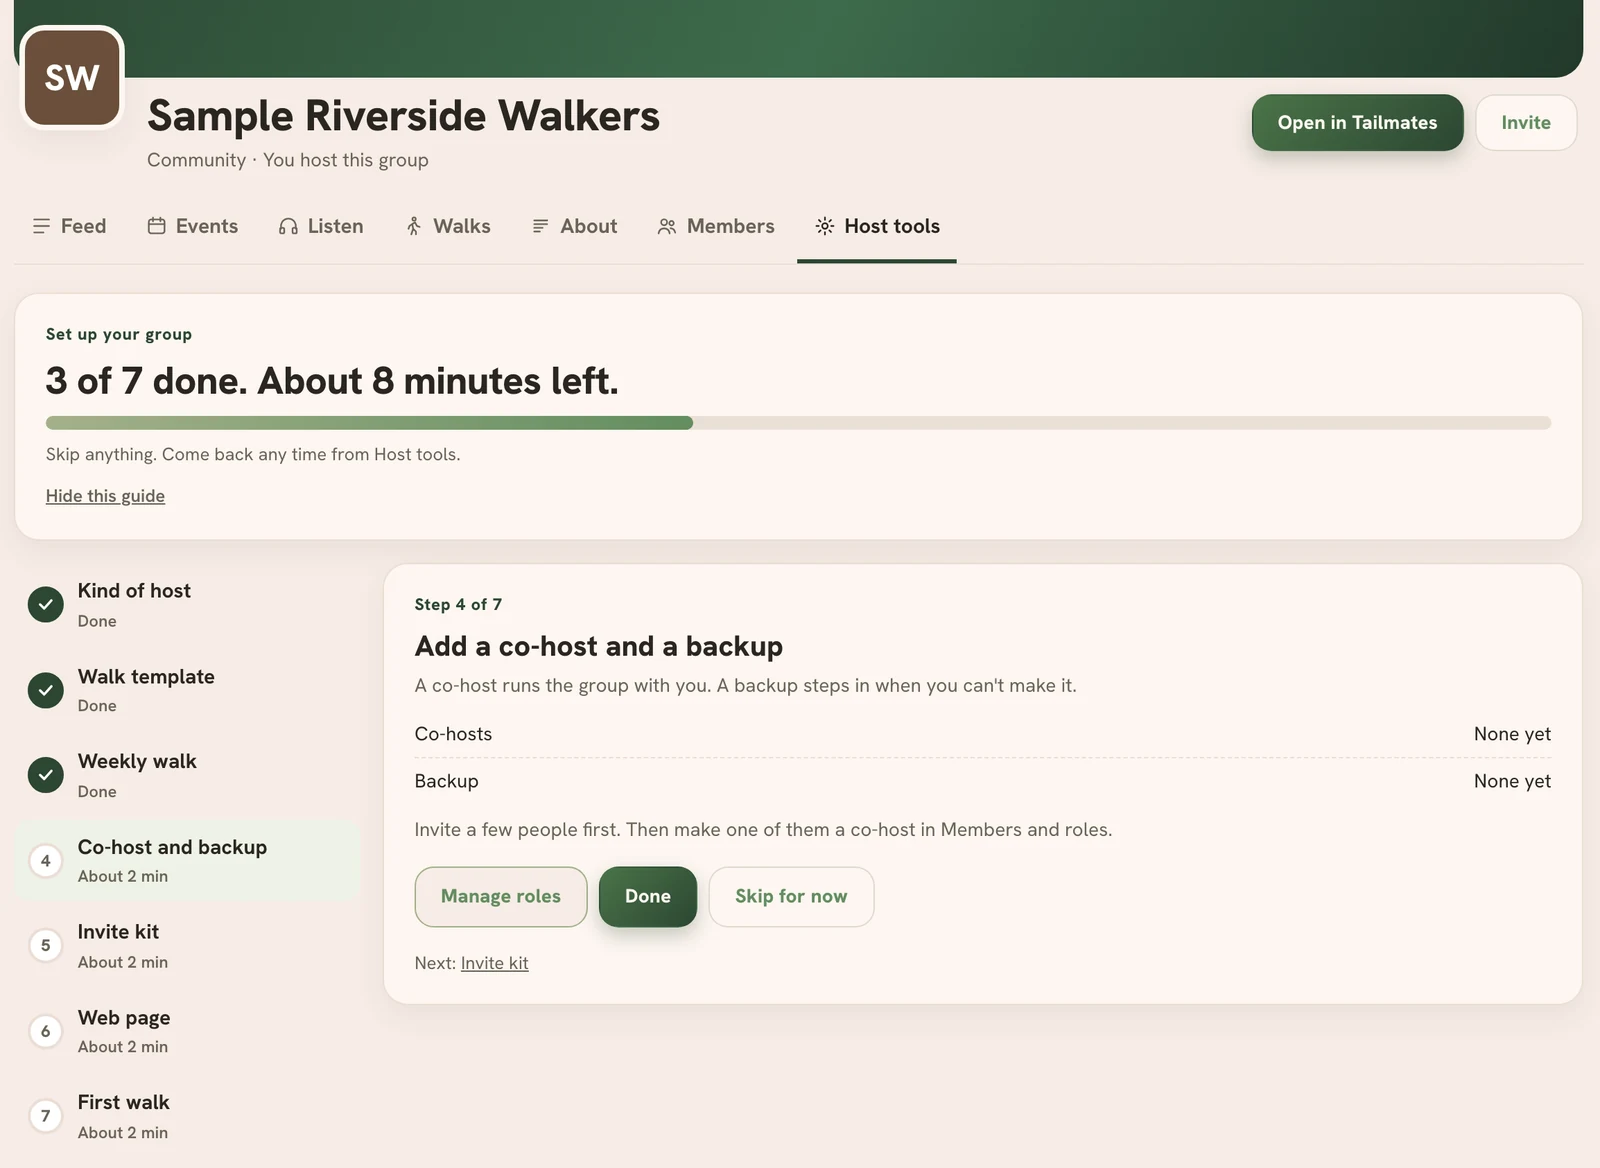View the About tab
The width and height of the screenshot is (1600, 1168).
[x=575, y=226]
